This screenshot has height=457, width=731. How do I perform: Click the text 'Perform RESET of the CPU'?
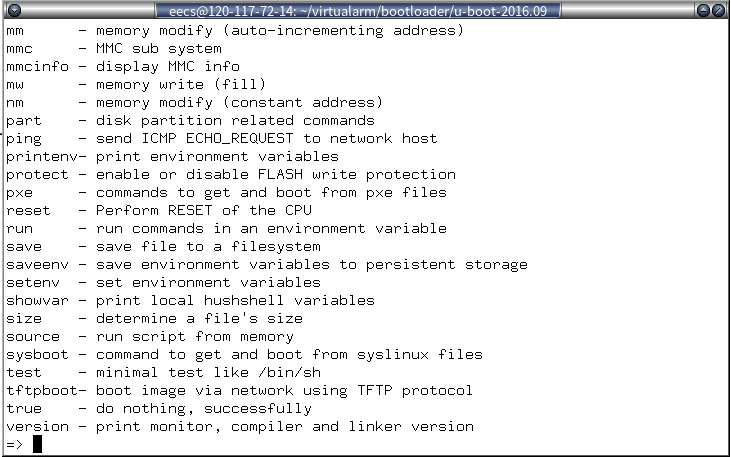pyautogui.click(x=204, y=210)
